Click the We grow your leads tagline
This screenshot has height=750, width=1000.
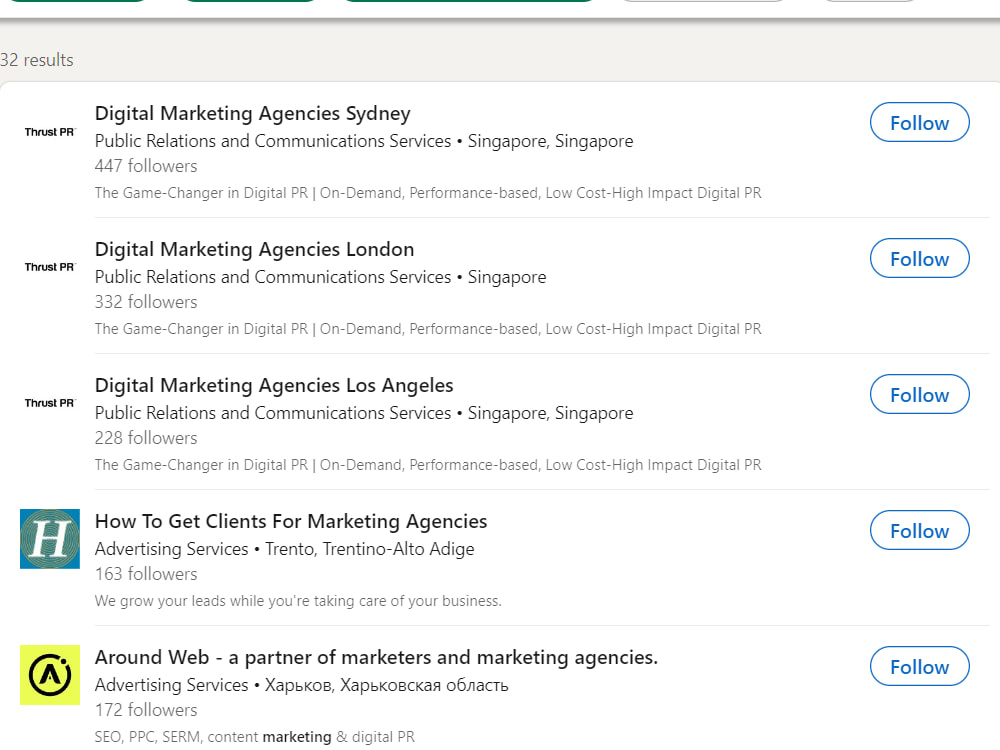298,601
